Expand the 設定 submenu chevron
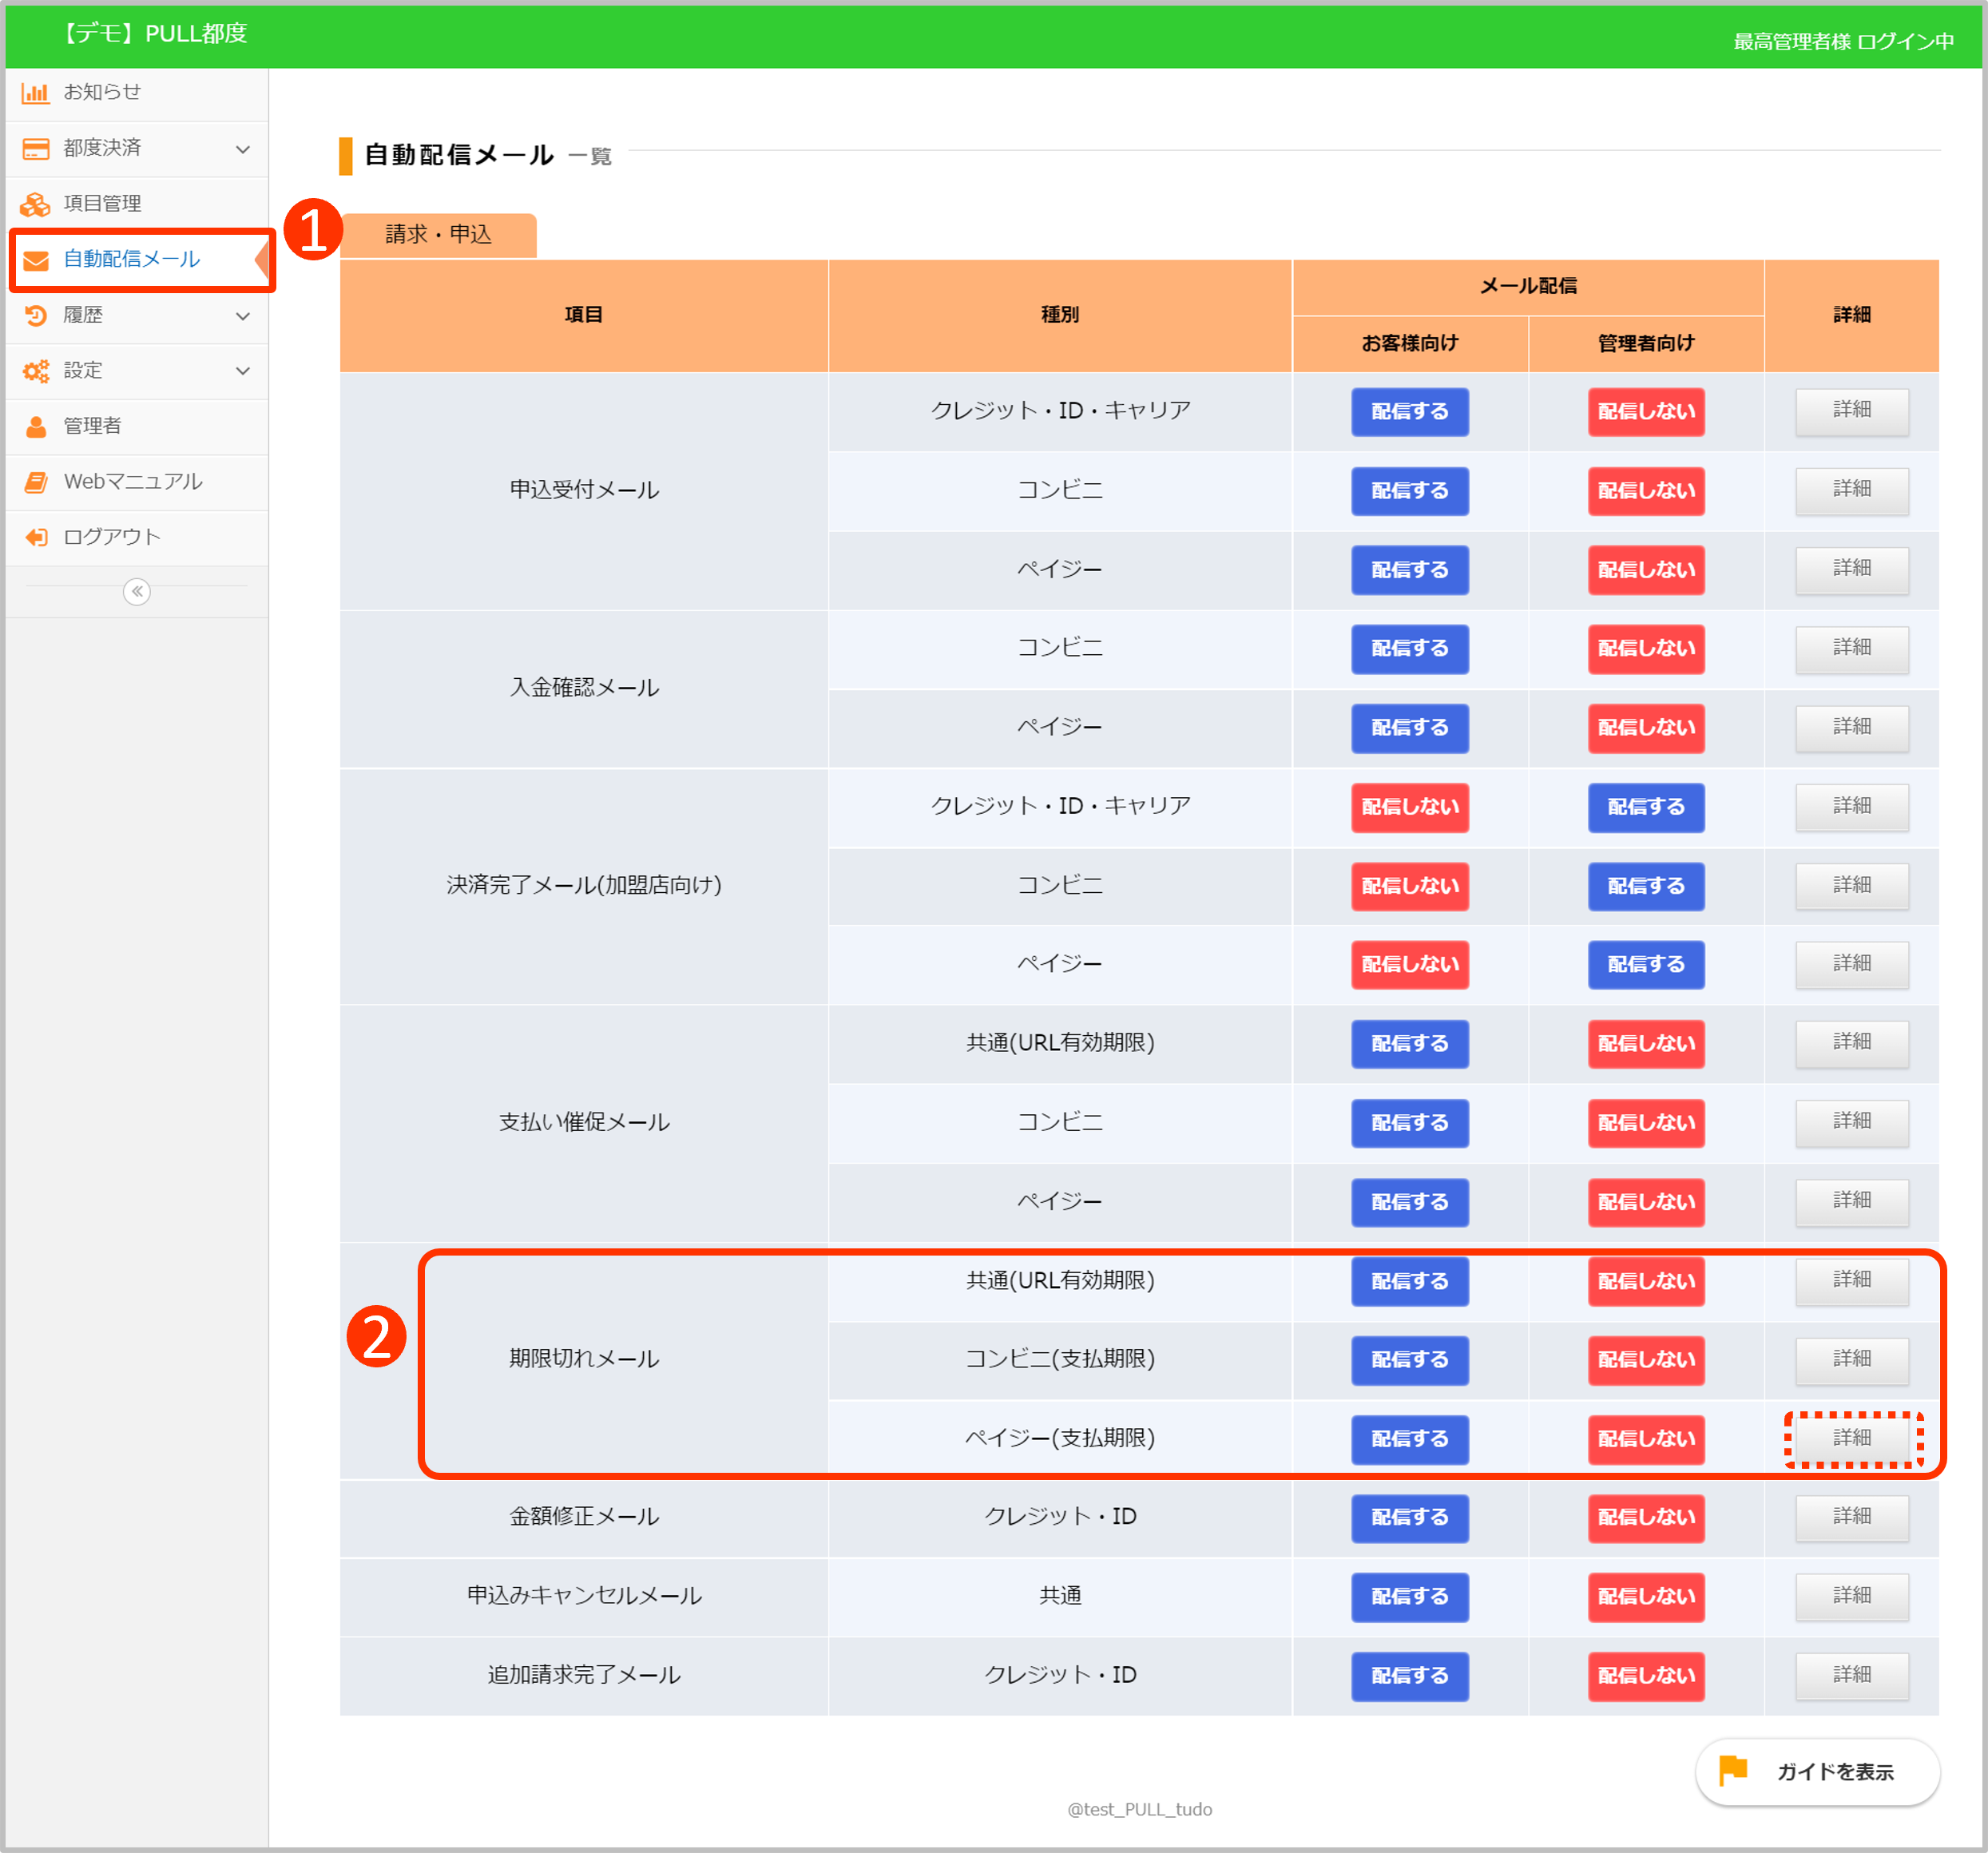Image resolution: width=1988 pixels, height=1853 pixels. [x=242, y=371]
